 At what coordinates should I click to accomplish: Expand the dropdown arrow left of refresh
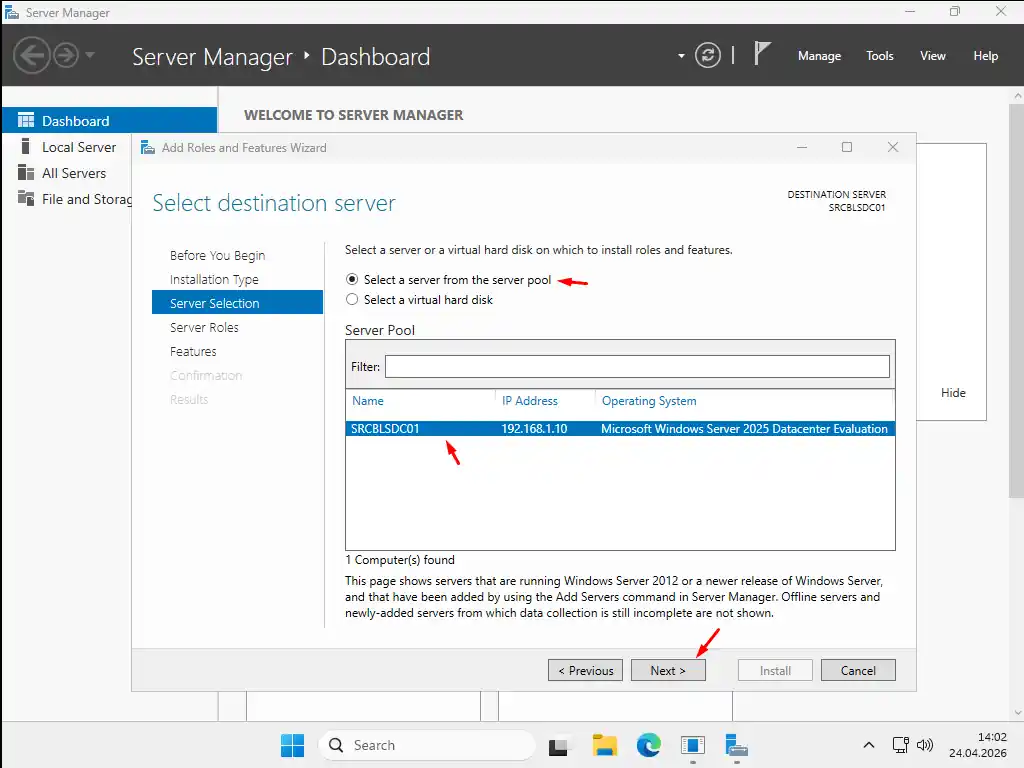click(681, 56)
